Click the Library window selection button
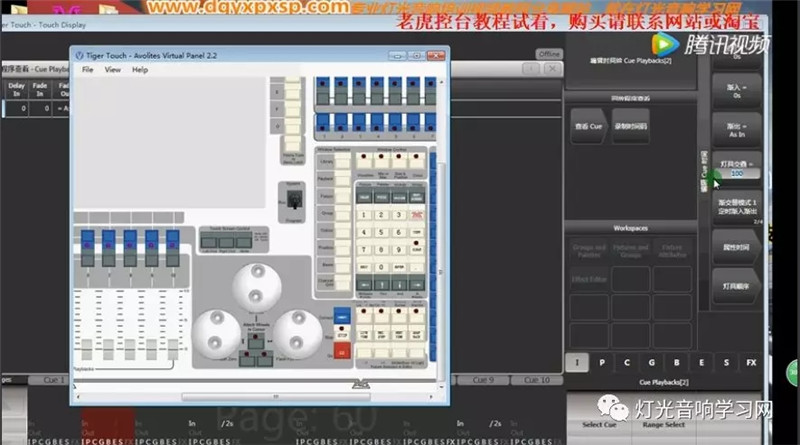The height and width of the screenshot is (445, 800). [342, 162]
